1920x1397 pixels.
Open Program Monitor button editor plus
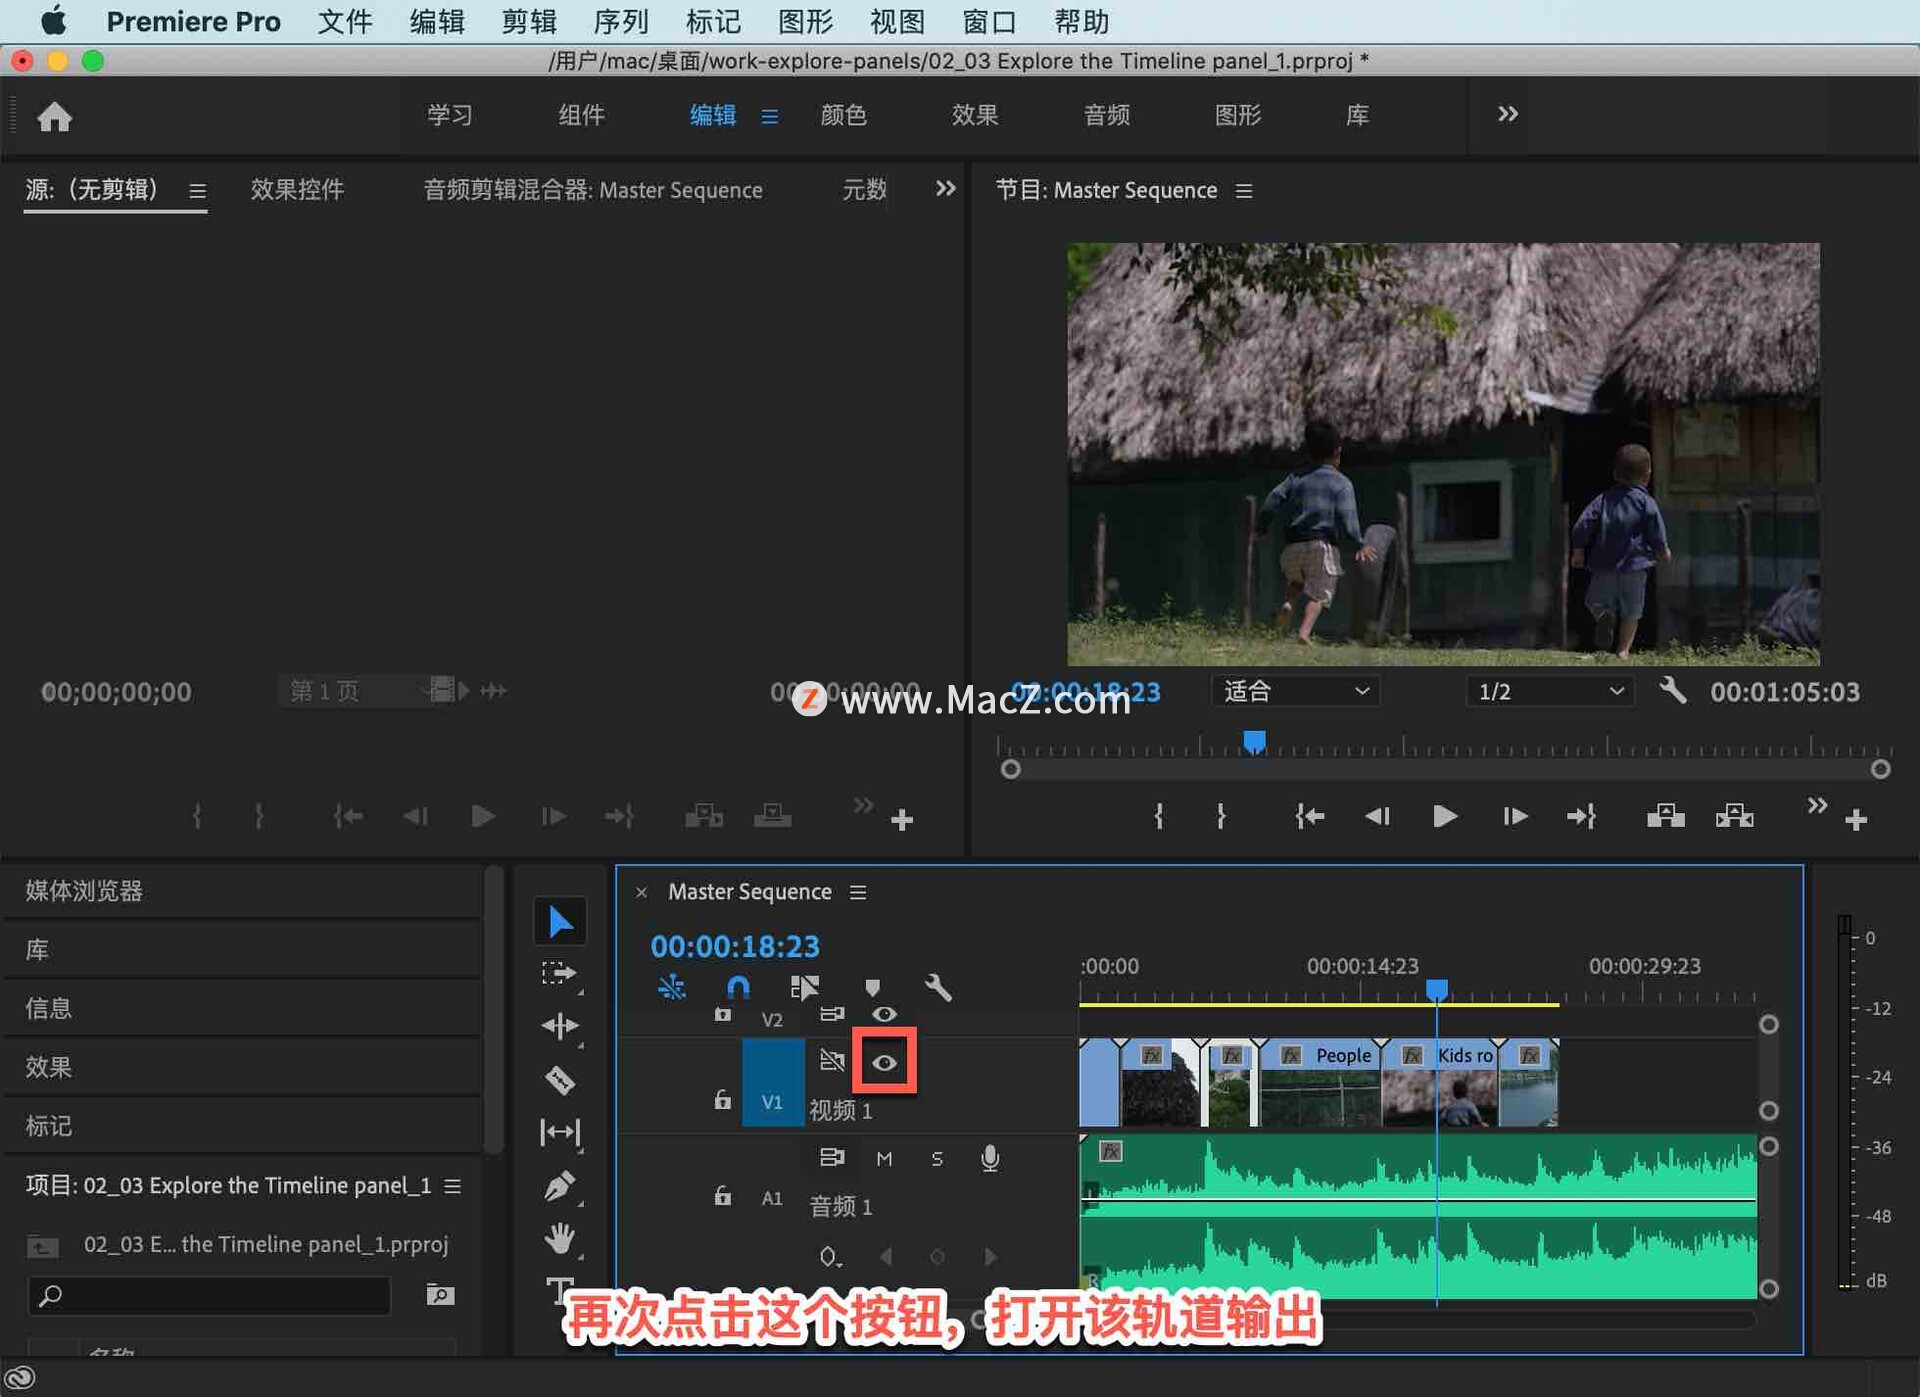pos(1856,820)
